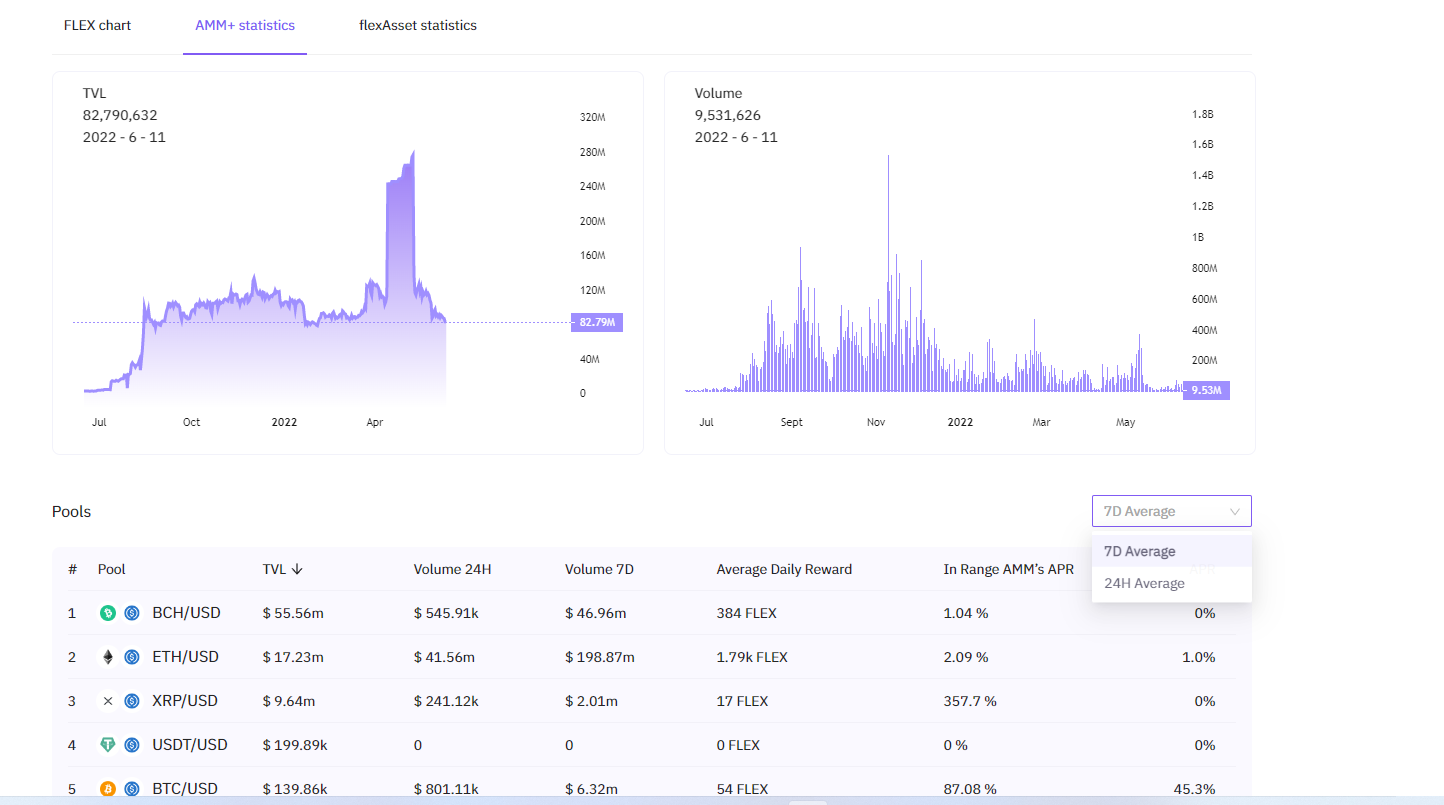Sort by the Volume 24H column header
This screenshot has width=1444, height=805.
[x=452, y=569]
